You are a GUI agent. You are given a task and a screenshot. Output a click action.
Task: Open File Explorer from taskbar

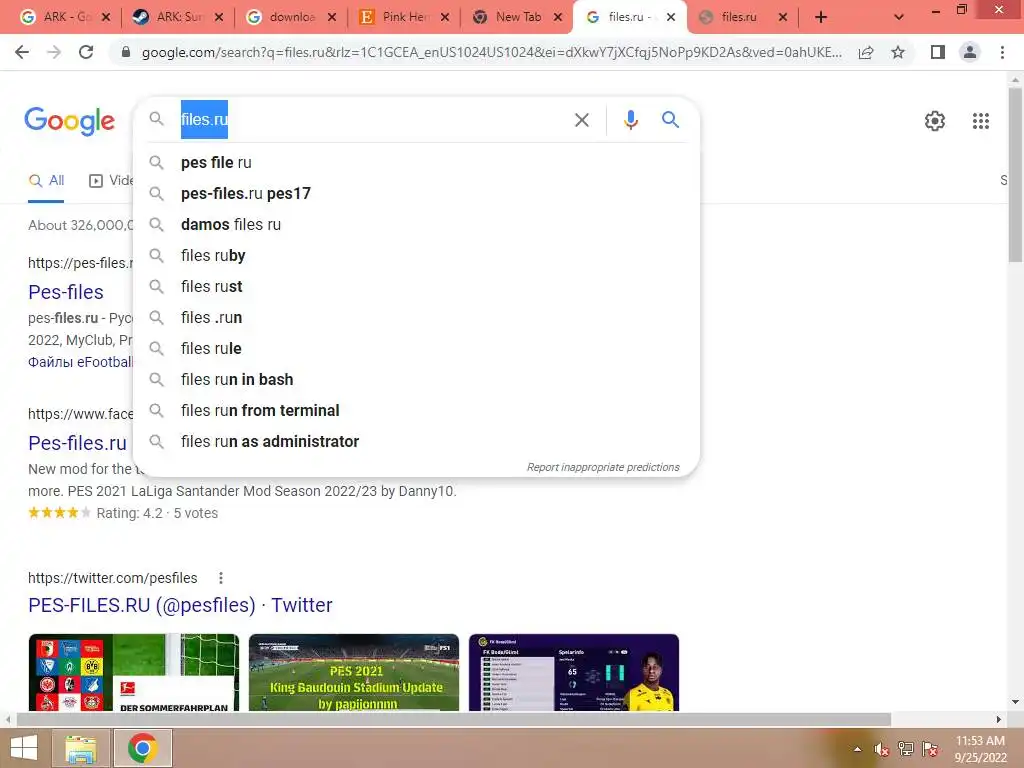click(81, 748)
